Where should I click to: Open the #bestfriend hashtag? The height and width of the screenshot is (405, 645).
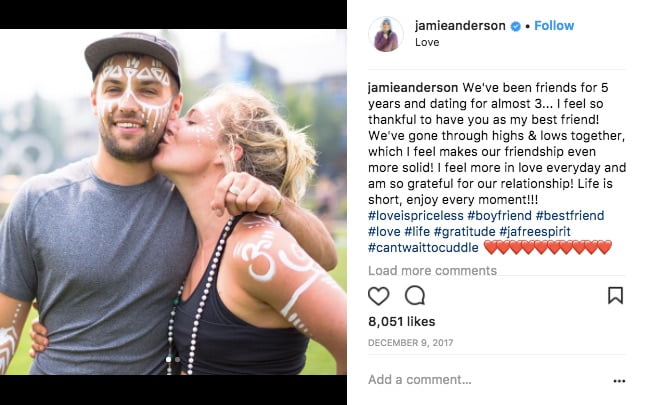(x=570, y=215)
